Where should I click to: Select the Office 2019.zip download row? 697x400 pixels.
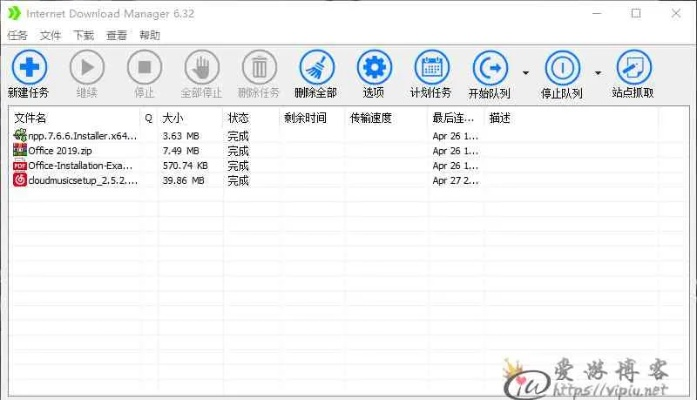click(64, 150)
